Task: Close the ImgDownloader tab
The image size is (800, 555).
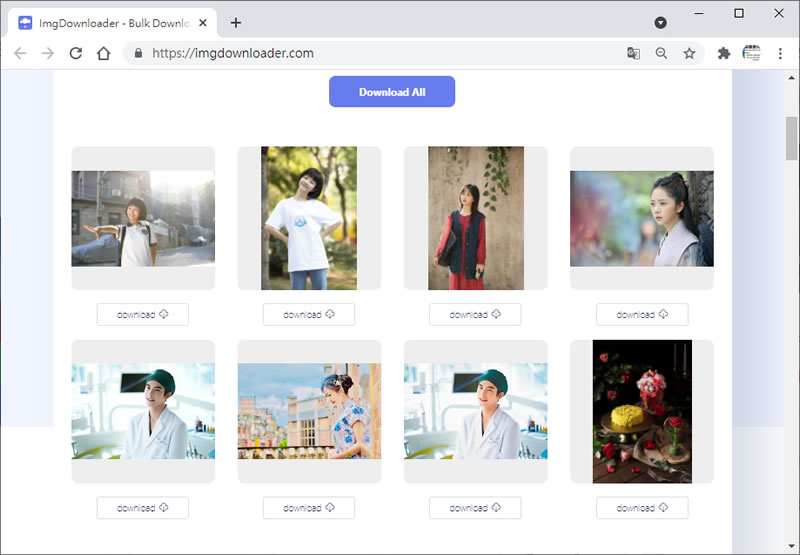Action: point(203,23)
